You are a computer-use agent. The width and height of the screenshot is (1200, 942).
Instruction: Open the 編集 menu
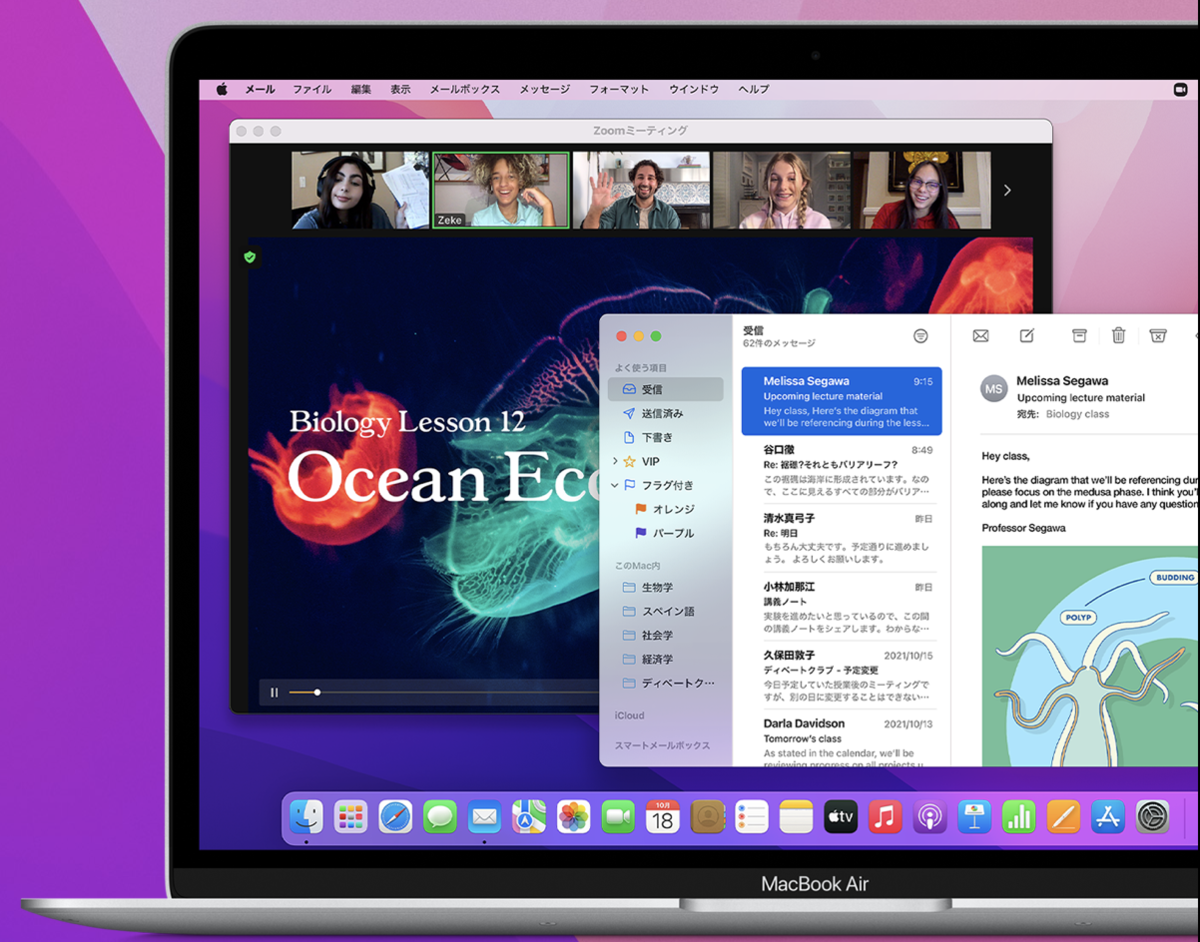tap(361, 89)
